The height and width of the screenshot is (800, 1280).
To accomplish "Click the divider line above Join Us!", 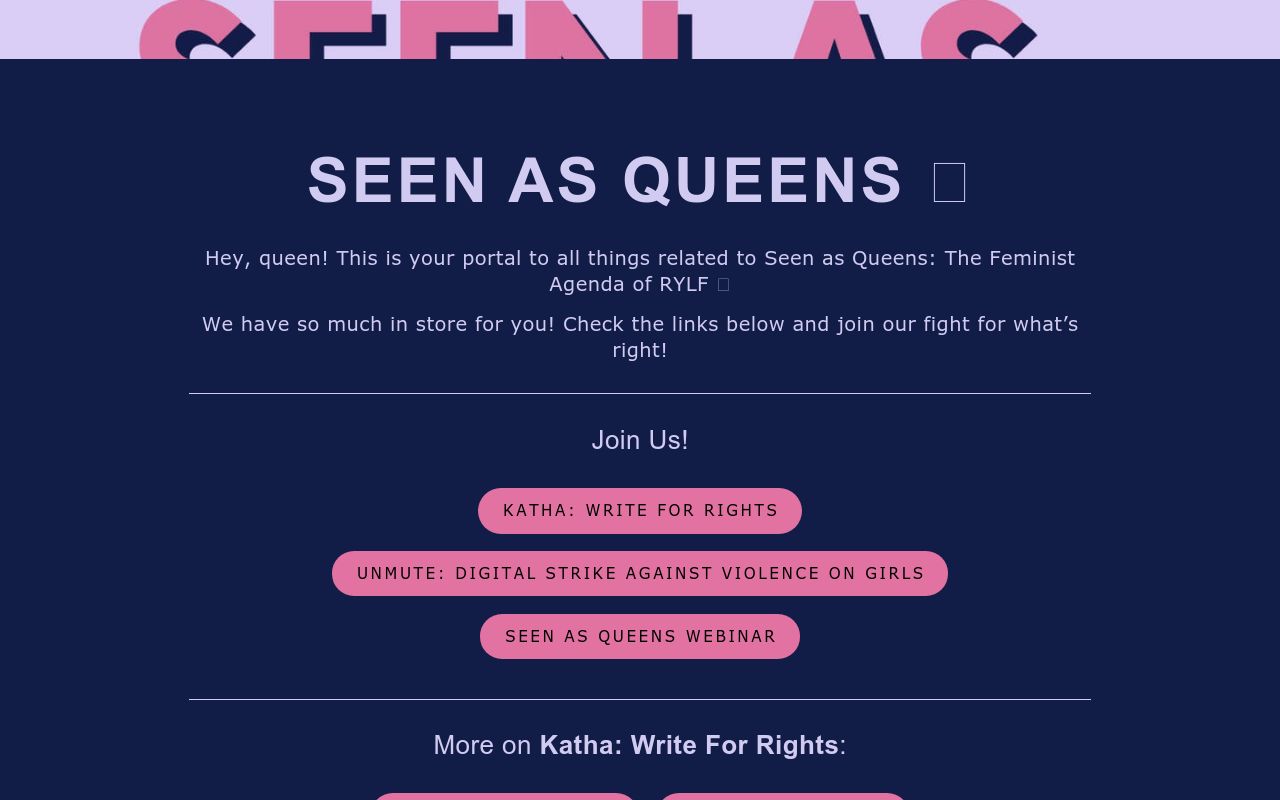I will [x=640, y=394].
